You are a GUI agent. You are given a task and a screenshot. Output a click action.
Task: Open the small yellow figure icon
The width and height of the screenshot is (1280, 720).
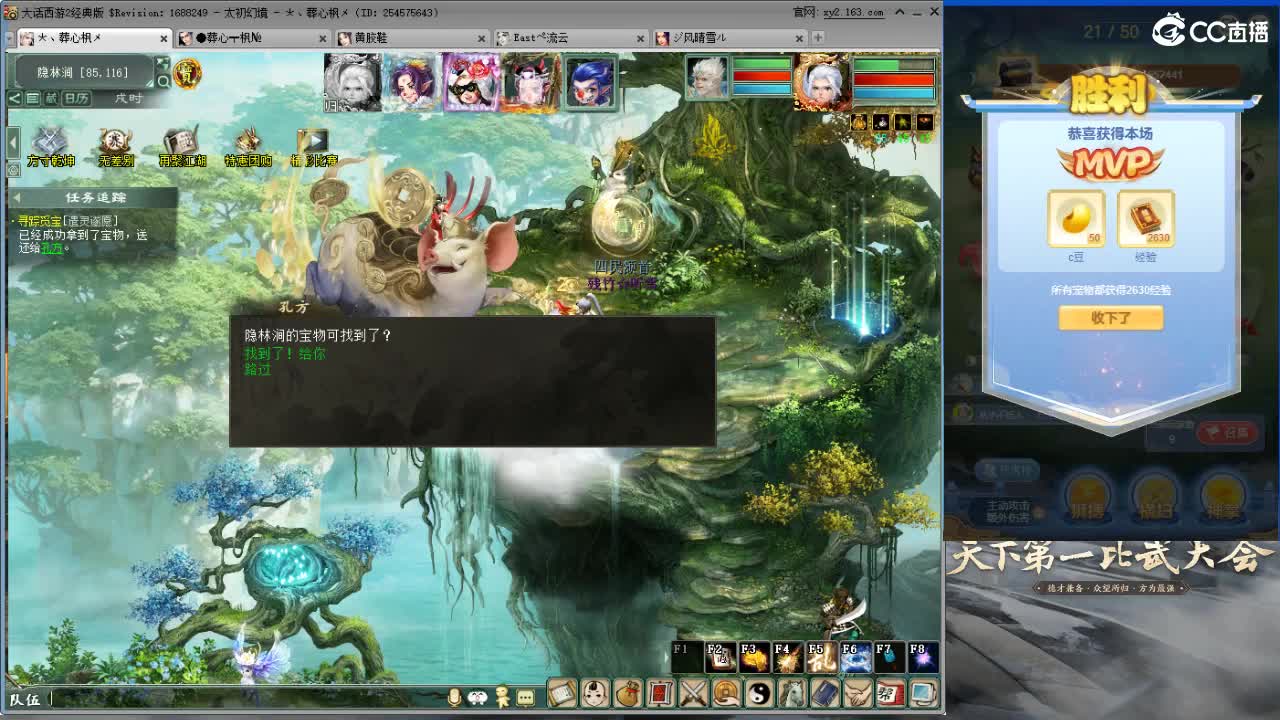pyautogui.click(x=503, y=697)
